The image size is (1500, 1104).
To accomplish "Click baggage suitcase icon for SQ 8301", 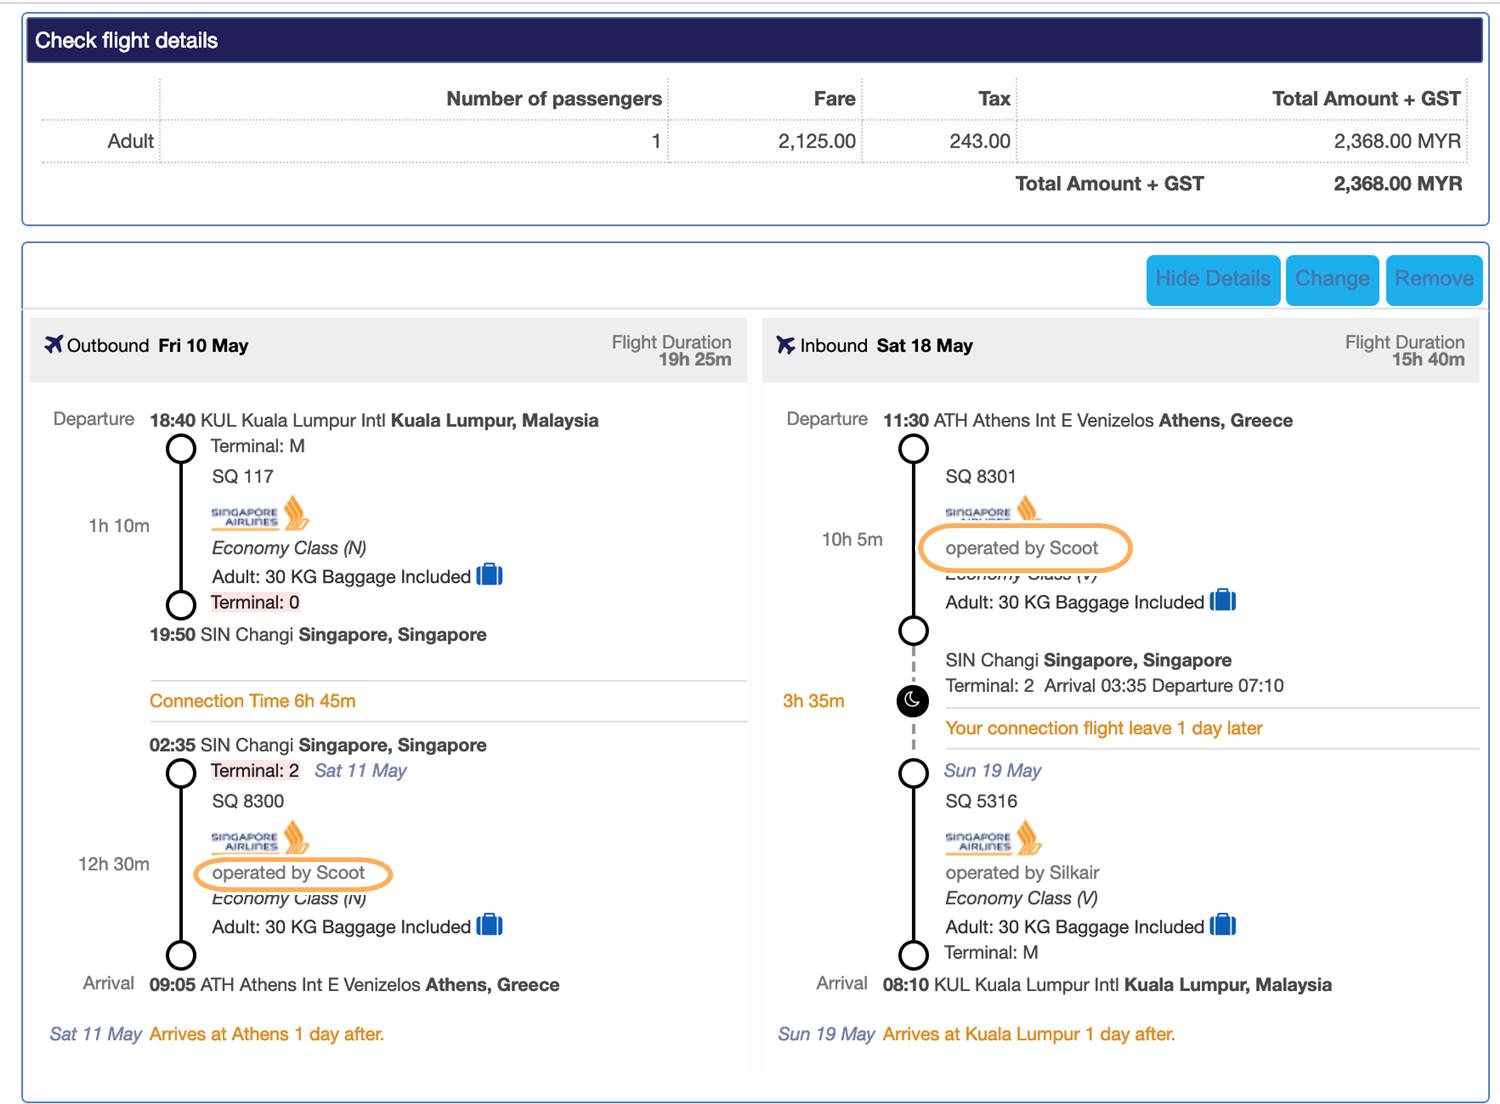I will pyautogui.click(x=1223, y=600).
